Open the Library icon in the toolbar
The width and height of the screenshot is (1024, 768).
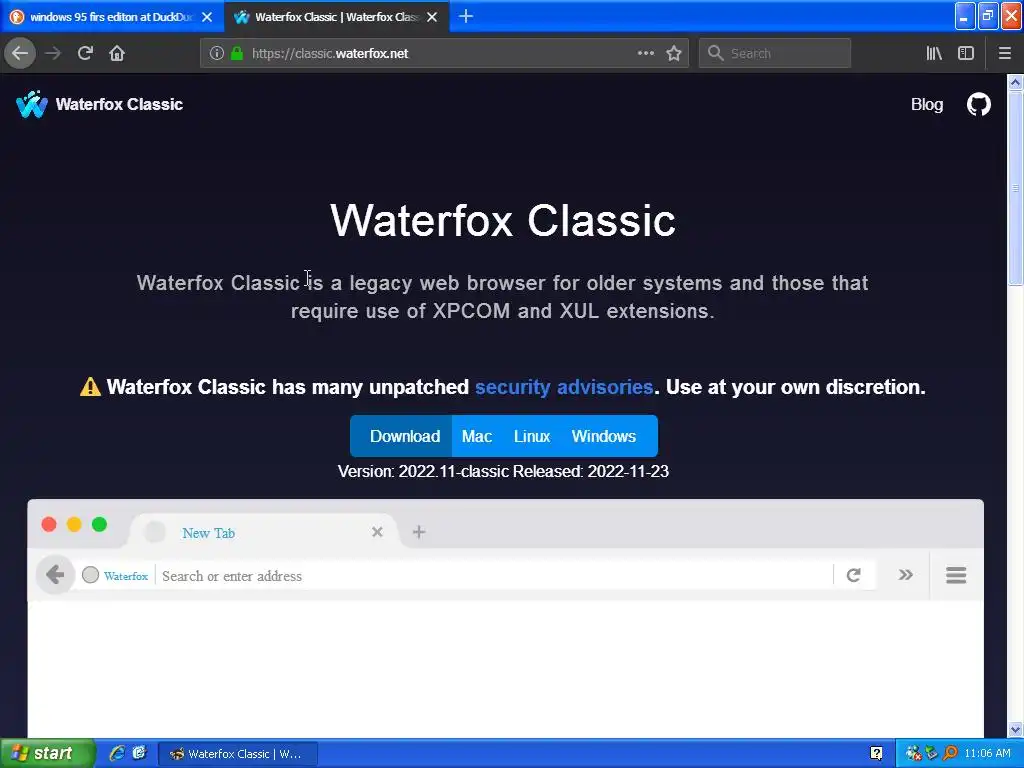pos(934,53)
